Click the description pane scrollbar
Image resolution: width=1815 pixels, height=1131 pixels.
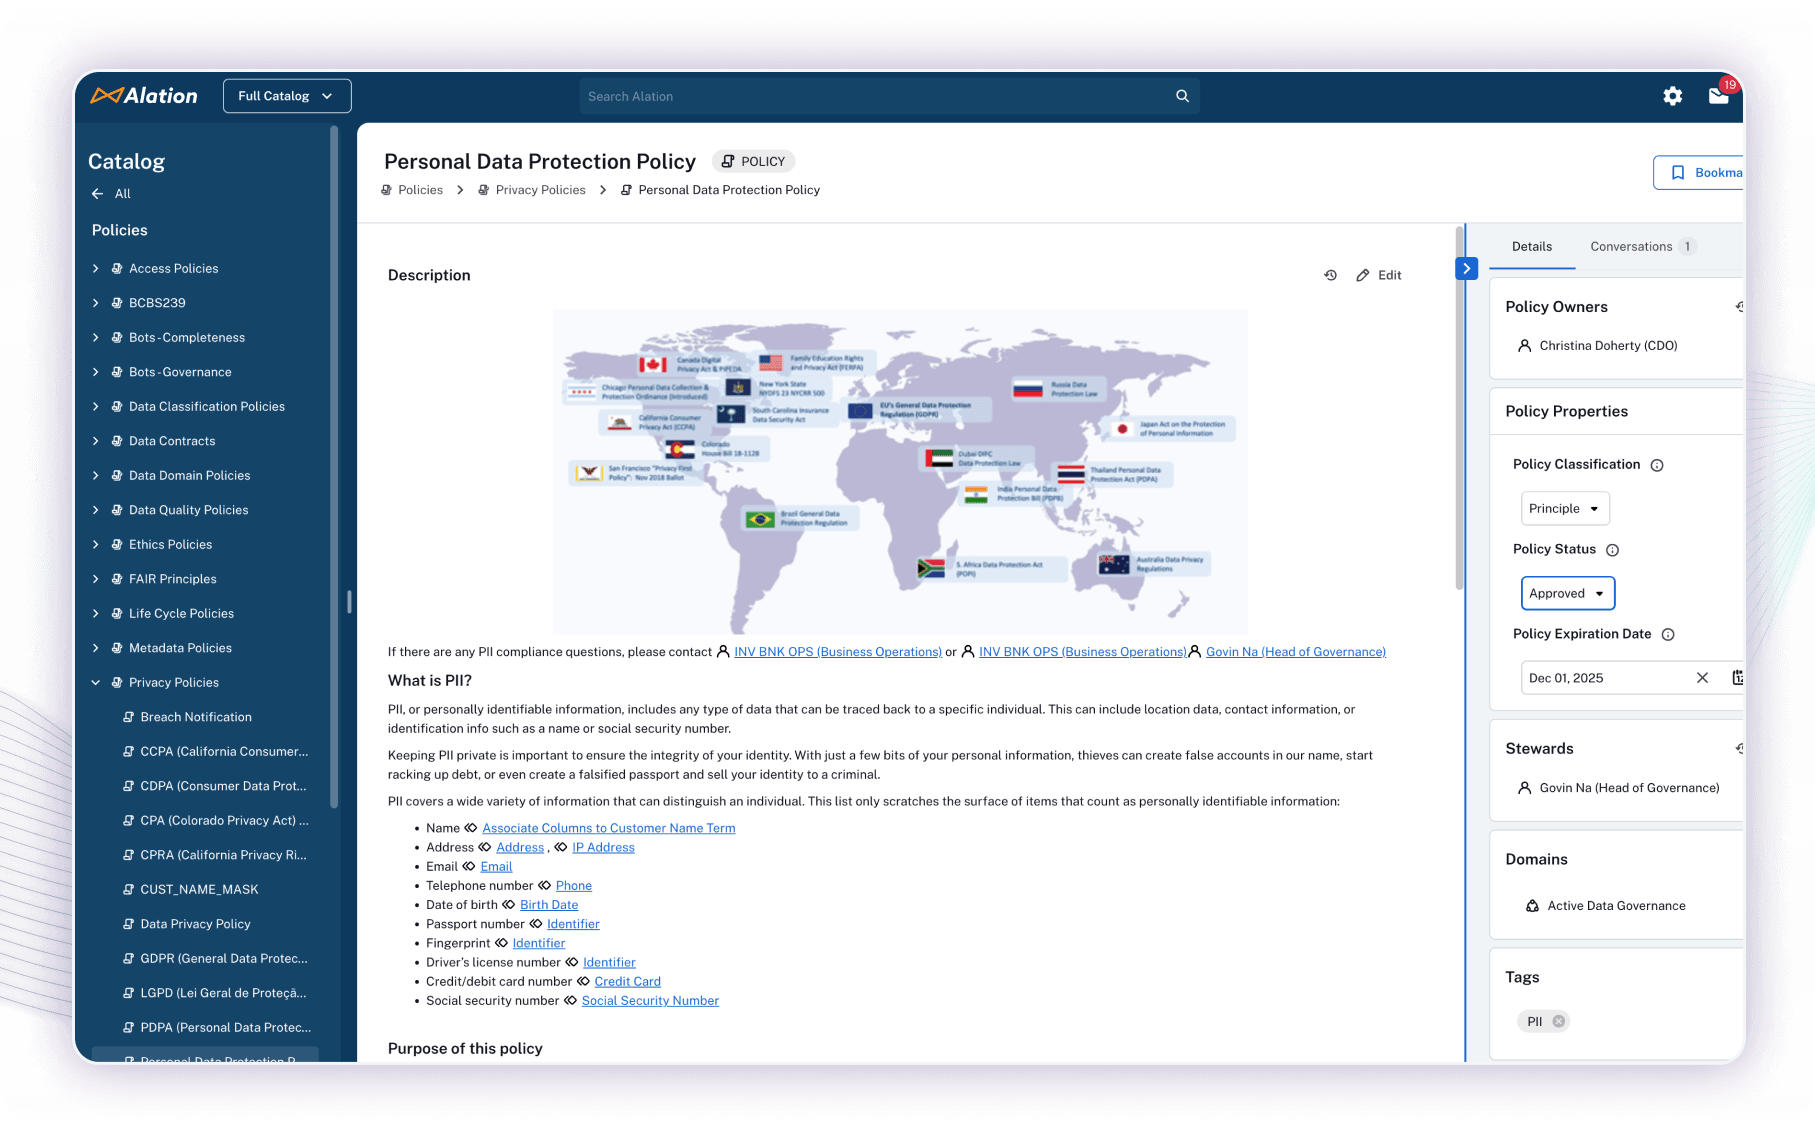pyautogui.click(x=1460, y=408)
